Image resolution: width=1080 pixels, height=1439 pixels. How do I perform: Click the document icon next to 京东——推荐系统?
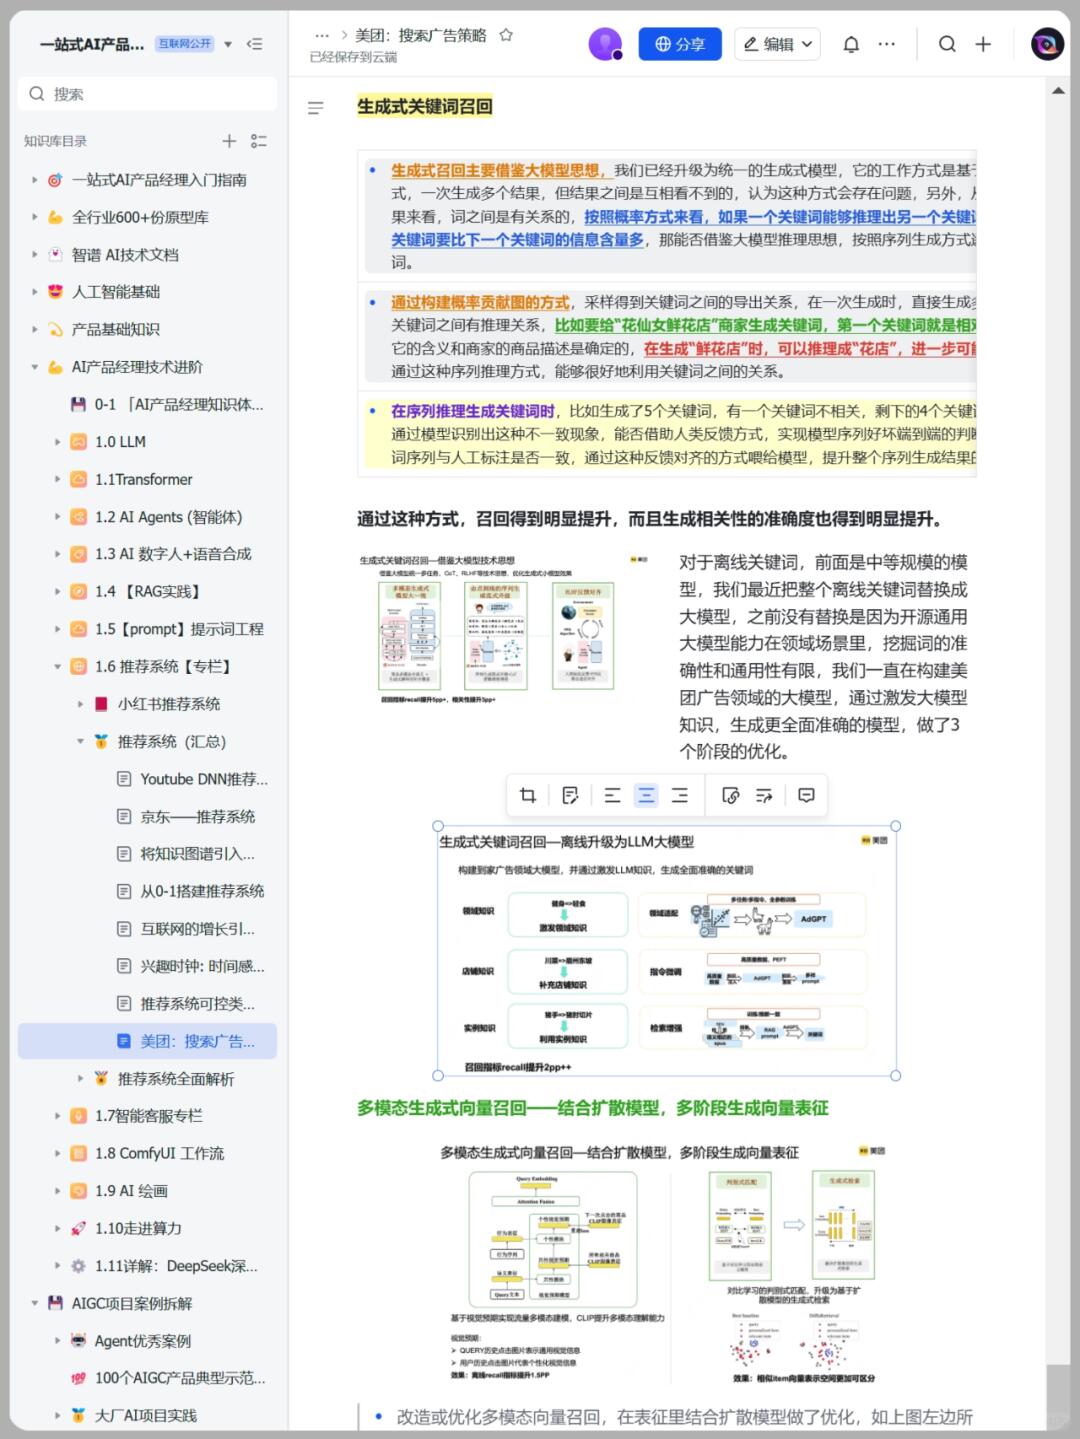point(124,816)
